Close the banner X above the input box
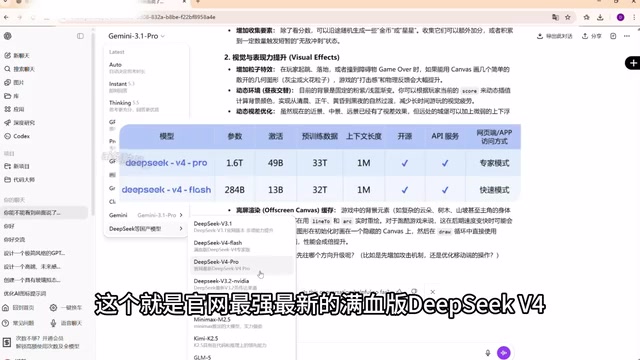640x360 pixels. pyautogui.click(x=433, y=292)
